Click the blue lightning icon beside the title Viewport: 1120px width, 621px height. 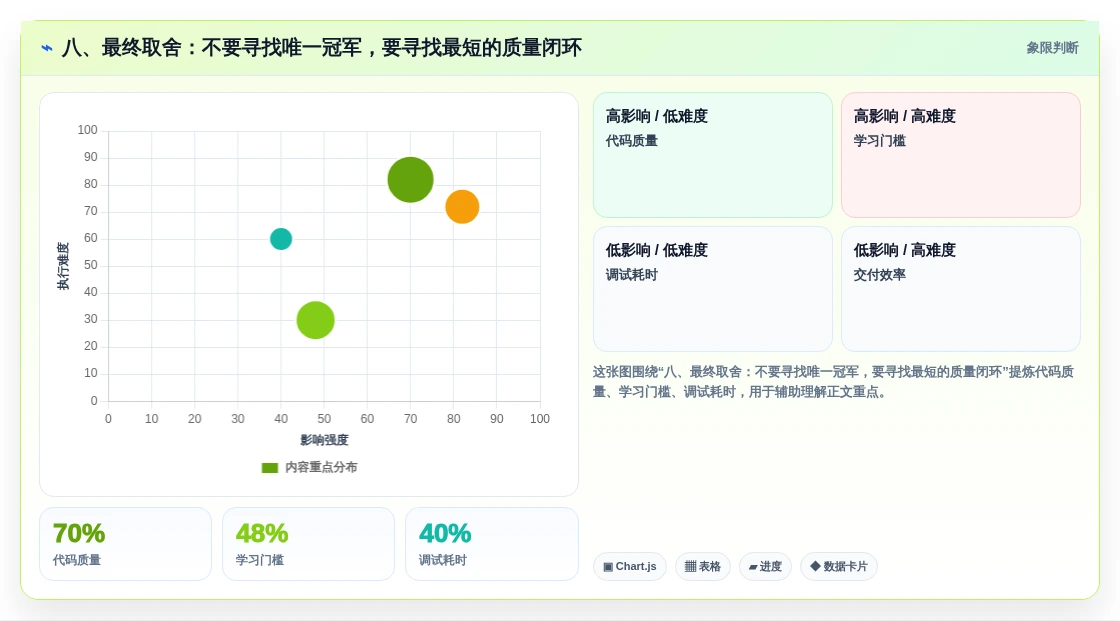(x=47, y=48)
